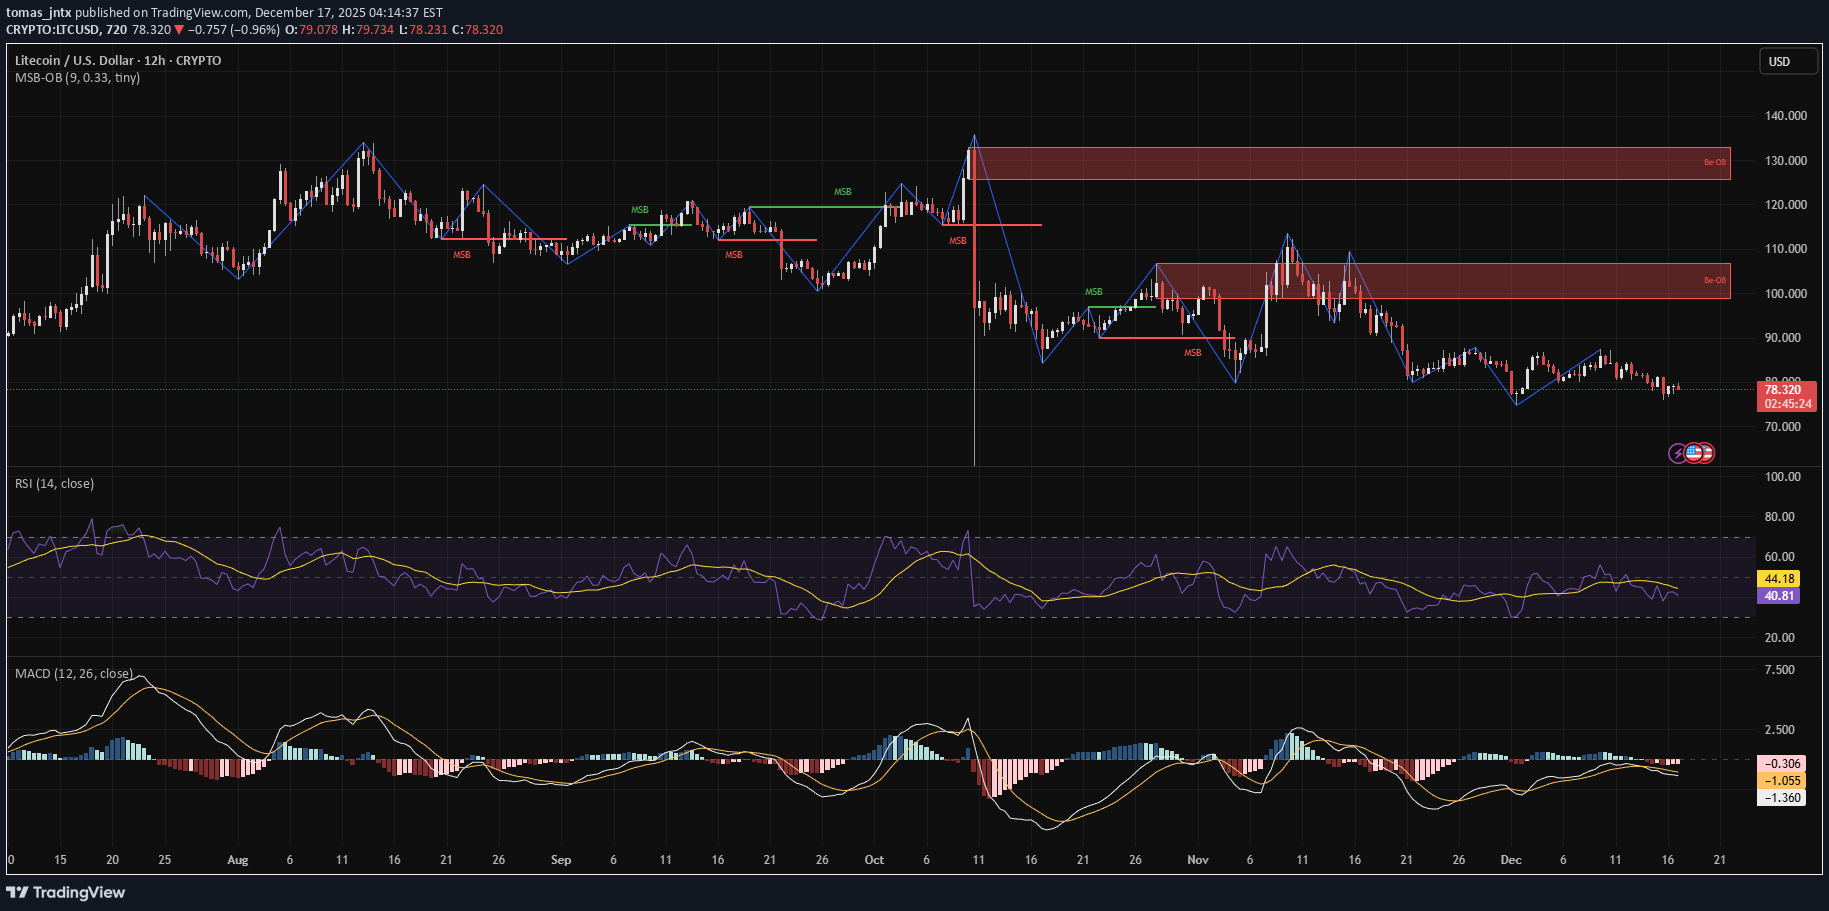Click the Dec label on the time axis

coord(1510,860)
